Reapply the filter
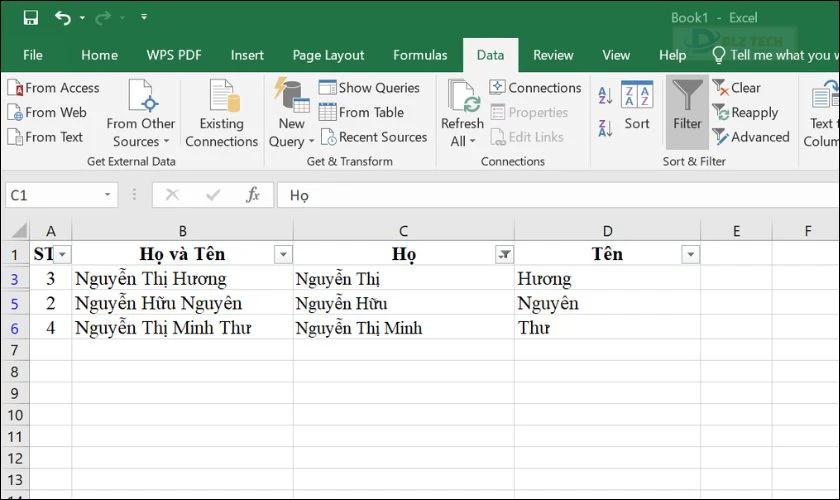Screen dimensions: 840x500 click(745, 113)
